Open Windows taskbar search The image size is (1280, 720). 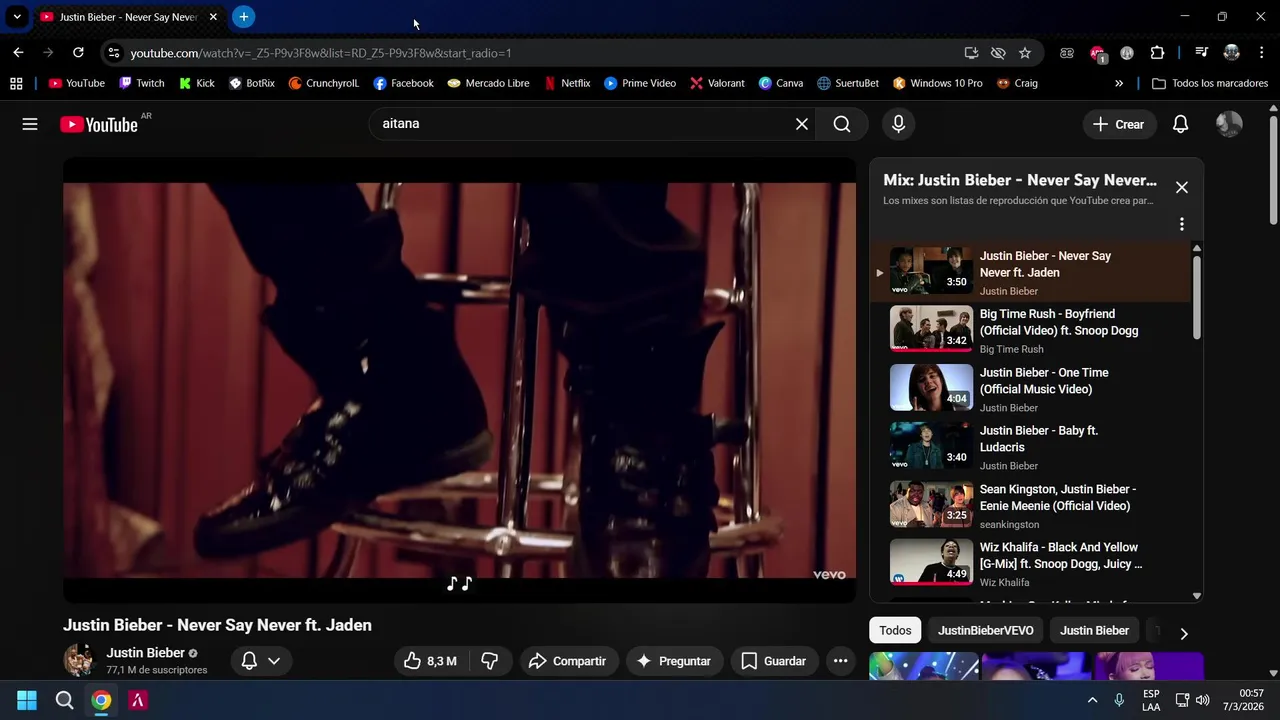(64, 700)
